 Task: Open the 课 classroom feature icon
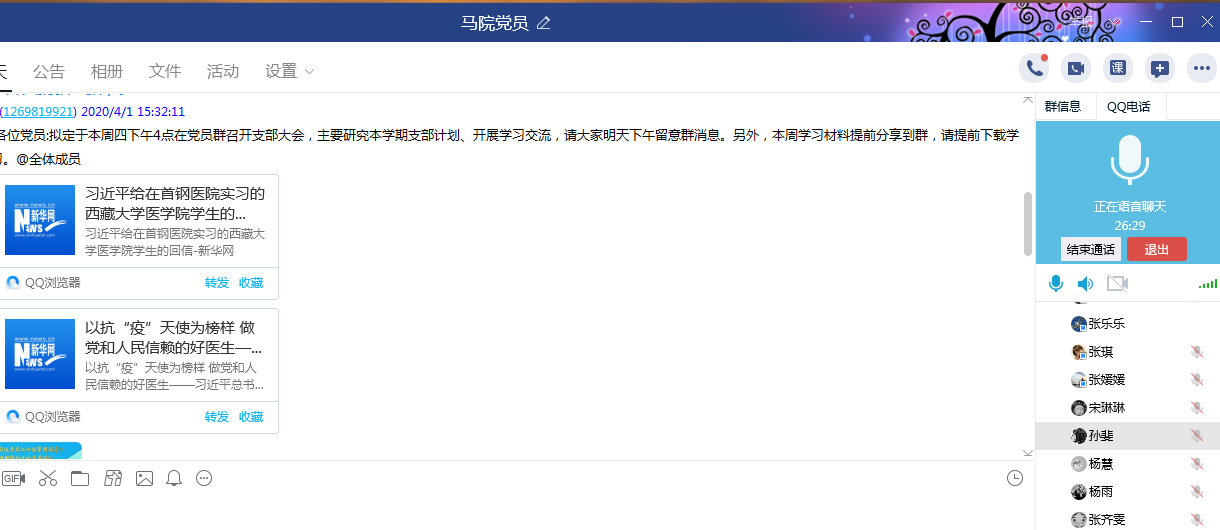[x=1117, y=69]
